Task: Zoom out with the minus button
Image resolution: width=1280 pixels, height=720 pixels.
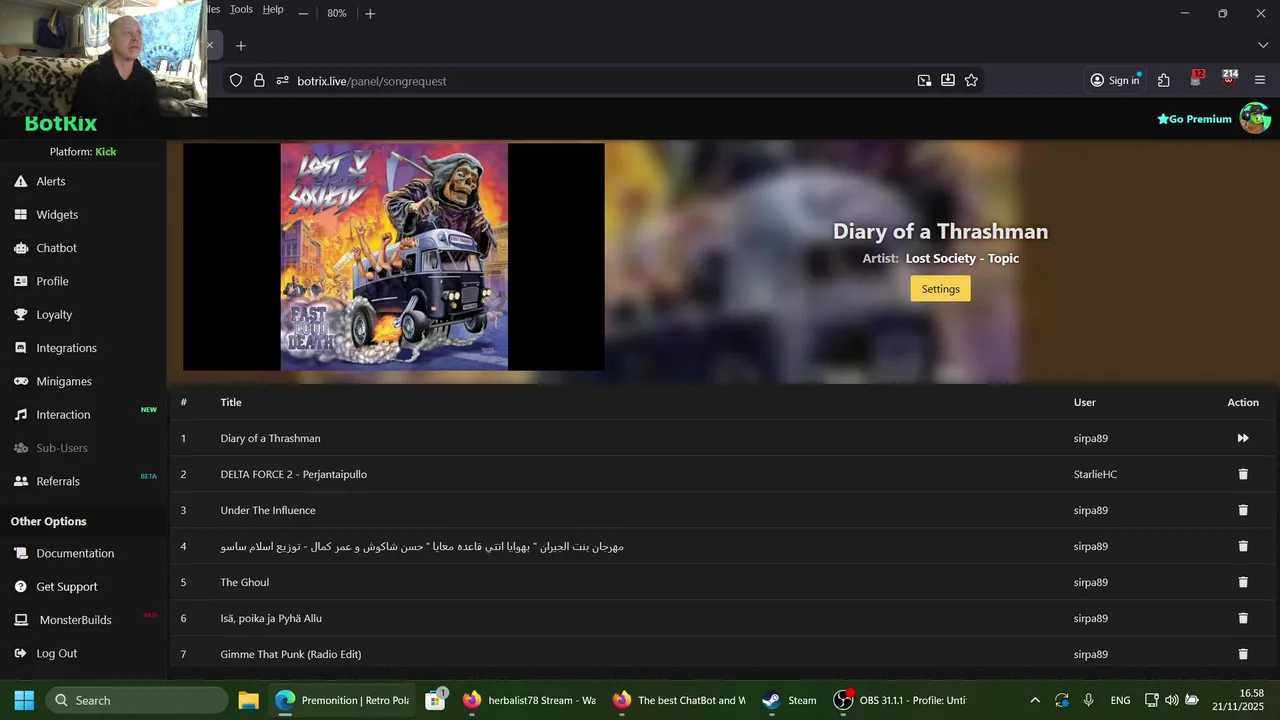Action: click(x=303, y=13)
